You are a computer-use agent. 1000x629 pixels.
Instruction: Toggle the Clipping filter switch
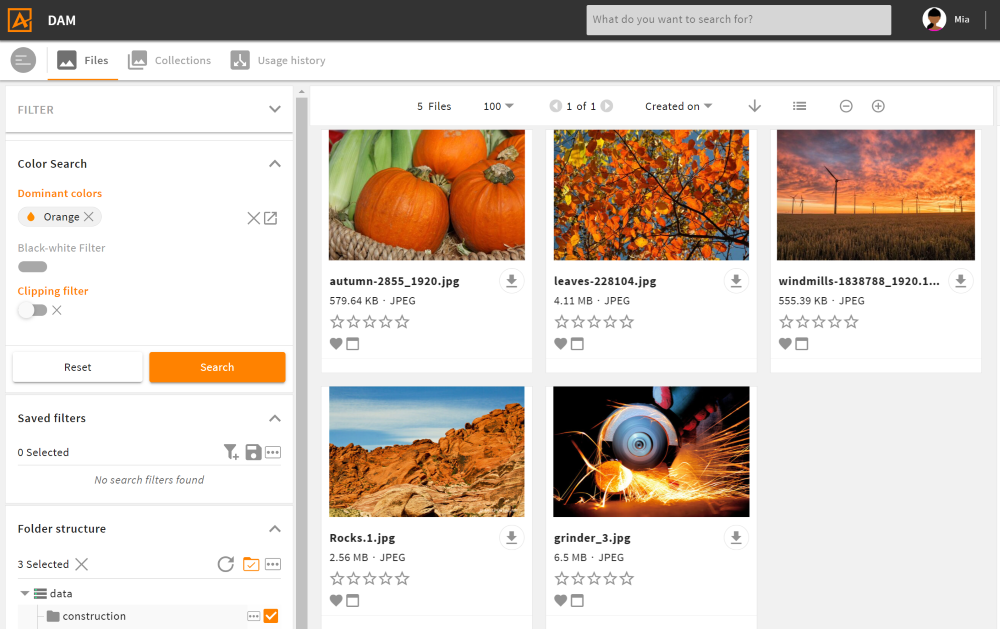pyautogui.click(x=33, y=310)
